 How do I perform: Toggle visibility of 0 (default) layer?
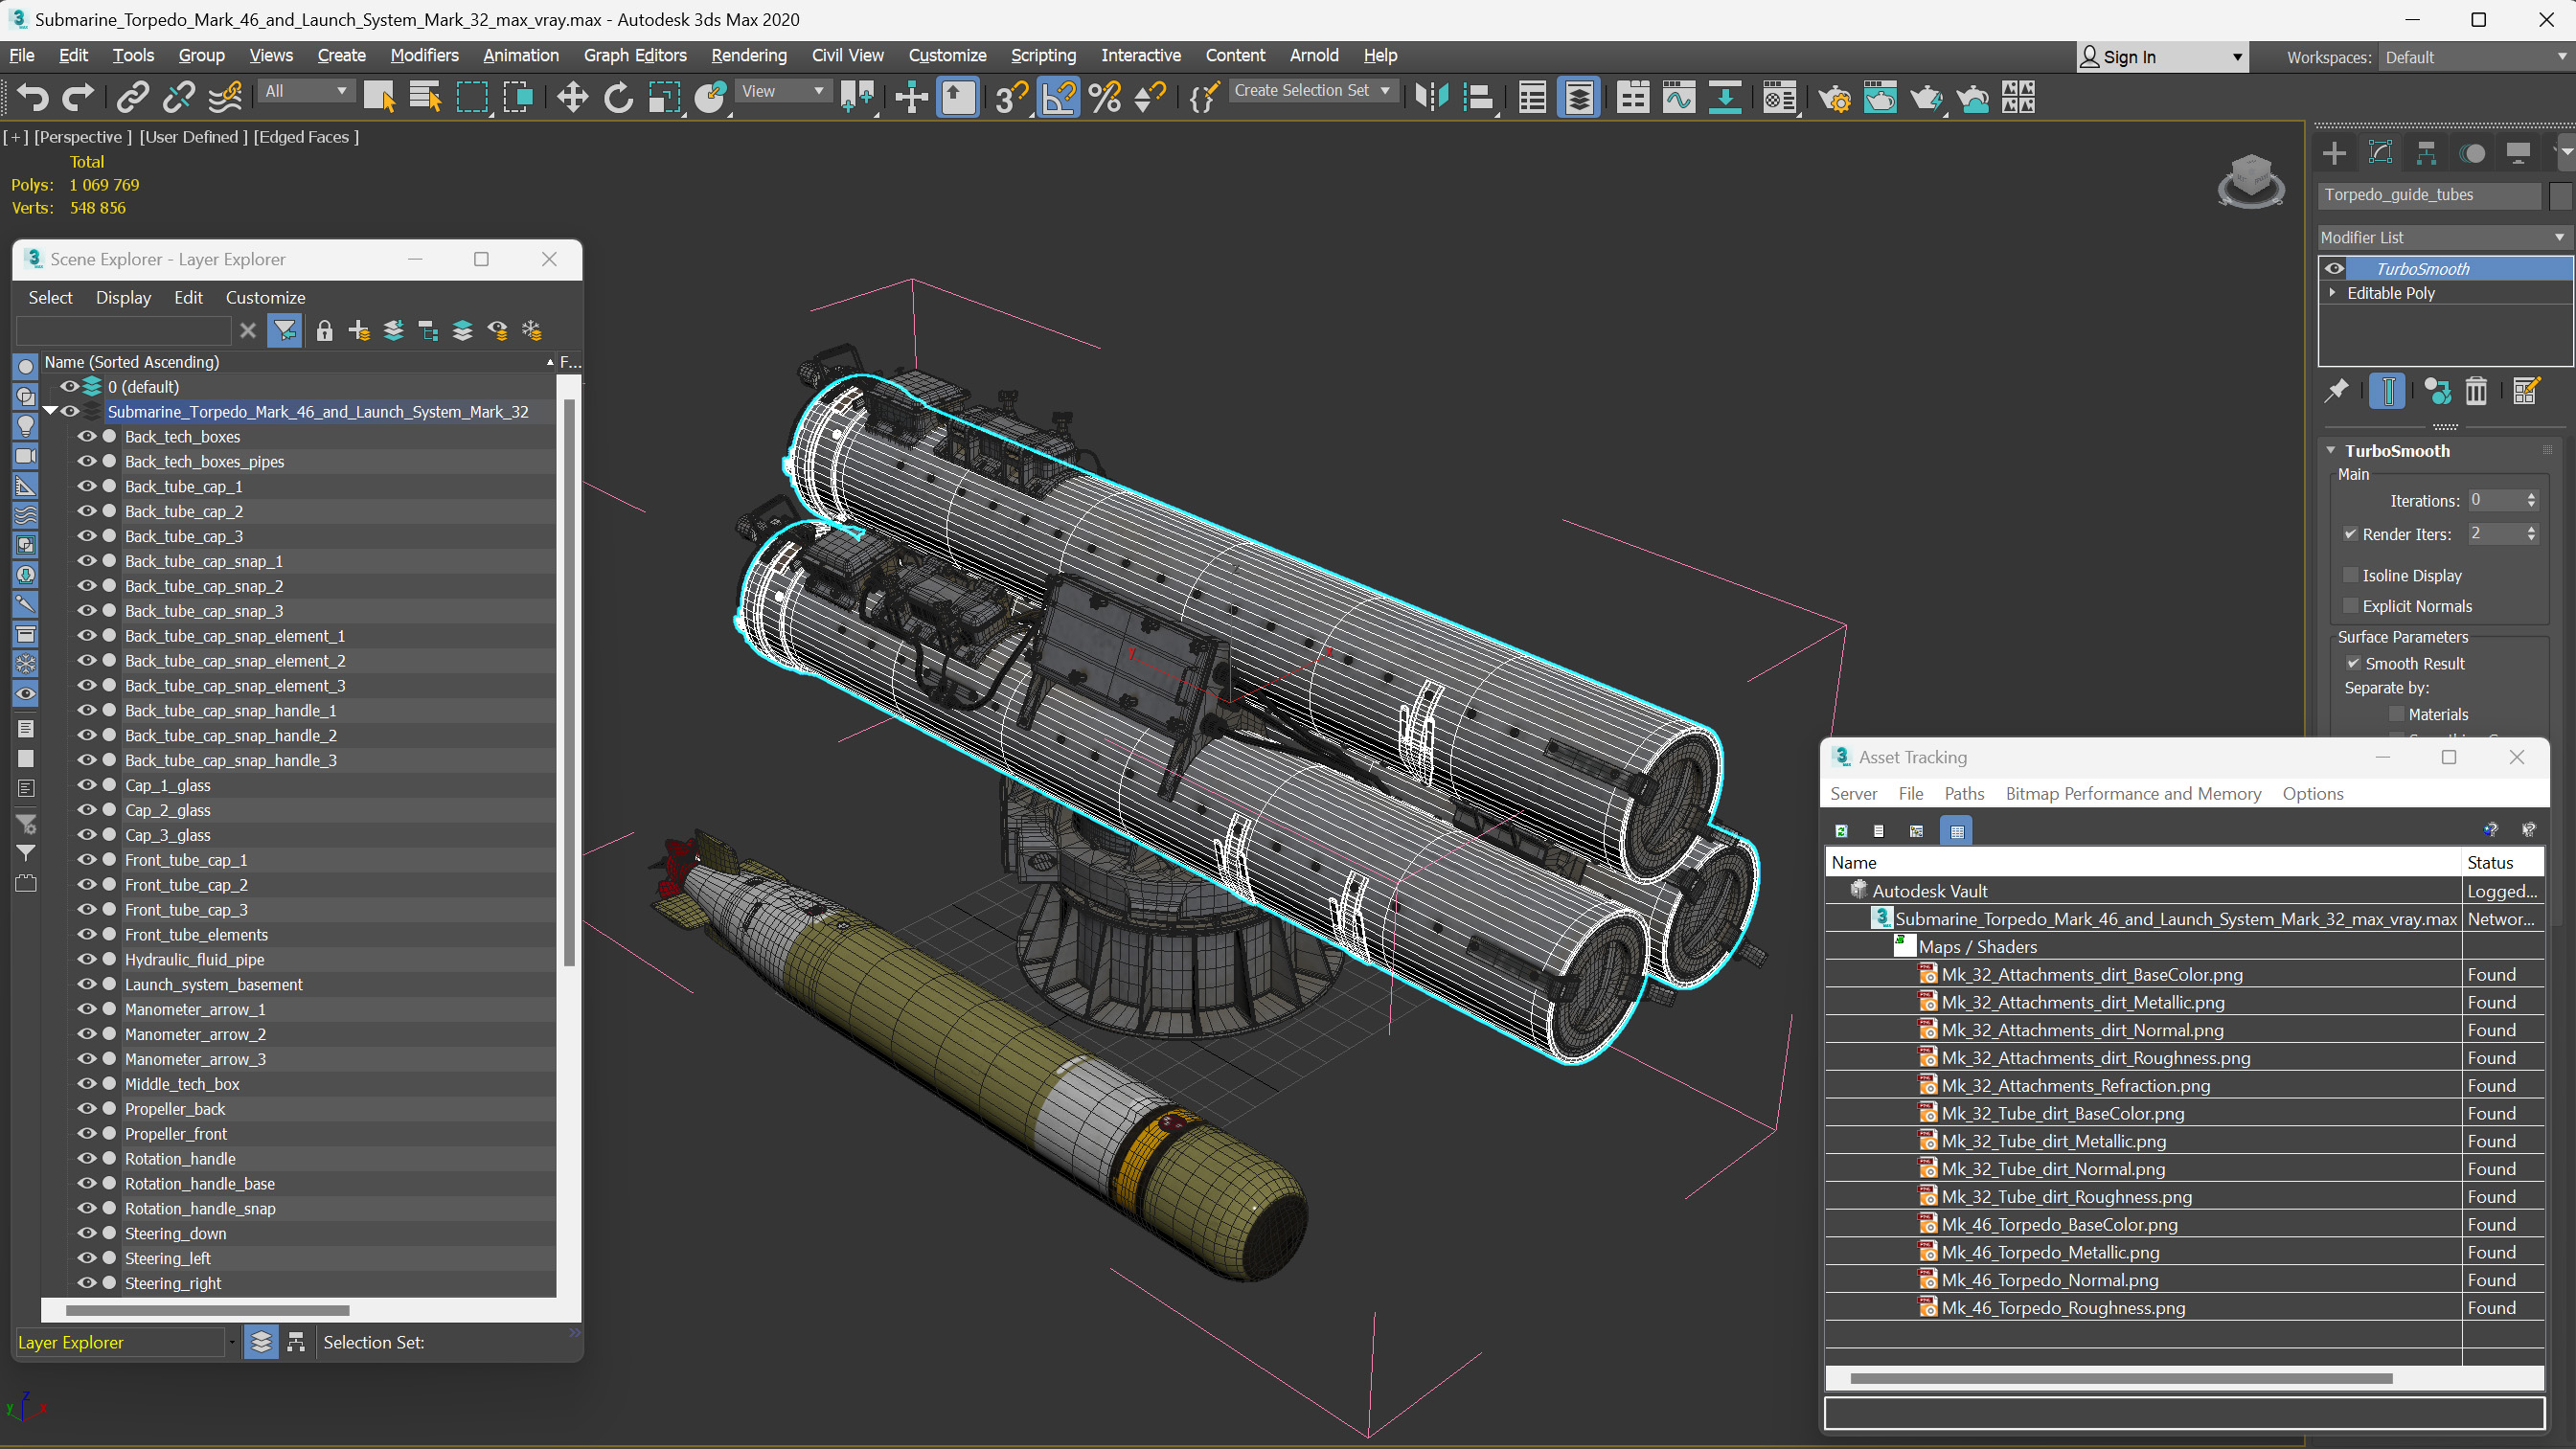click(69, 387)
